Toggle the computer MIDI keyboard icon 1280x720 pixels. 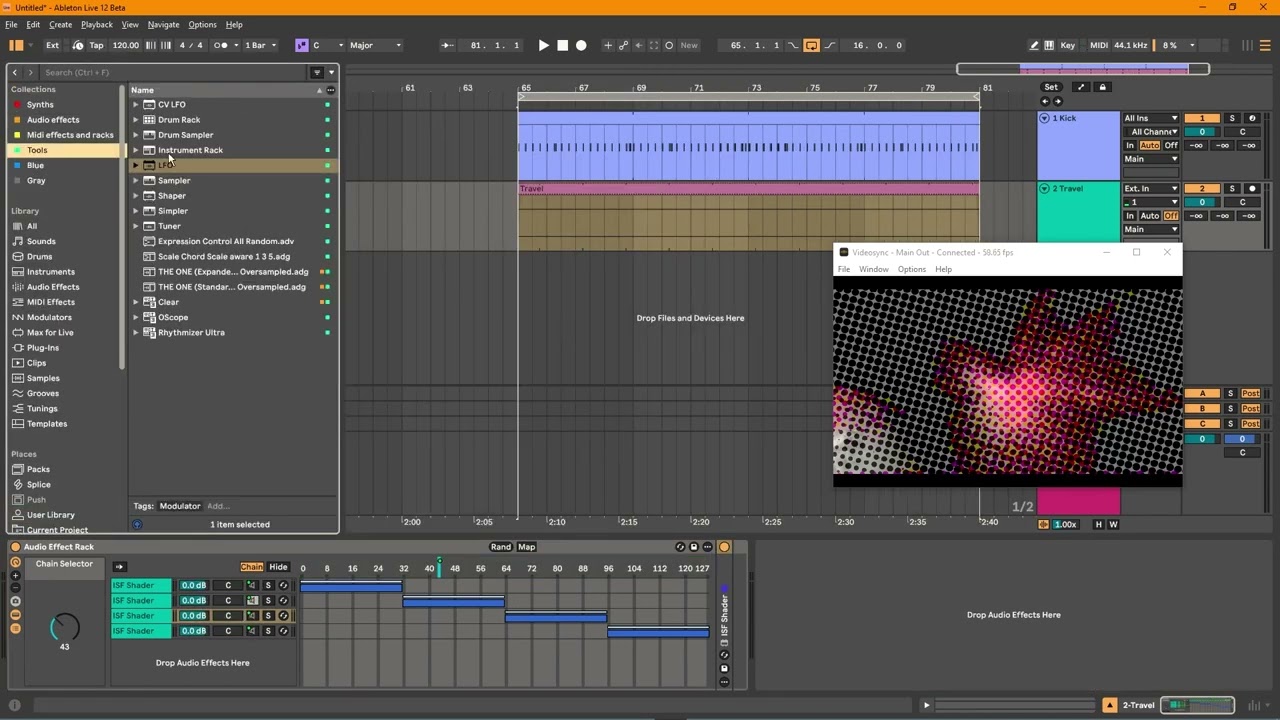(1049, 45)
